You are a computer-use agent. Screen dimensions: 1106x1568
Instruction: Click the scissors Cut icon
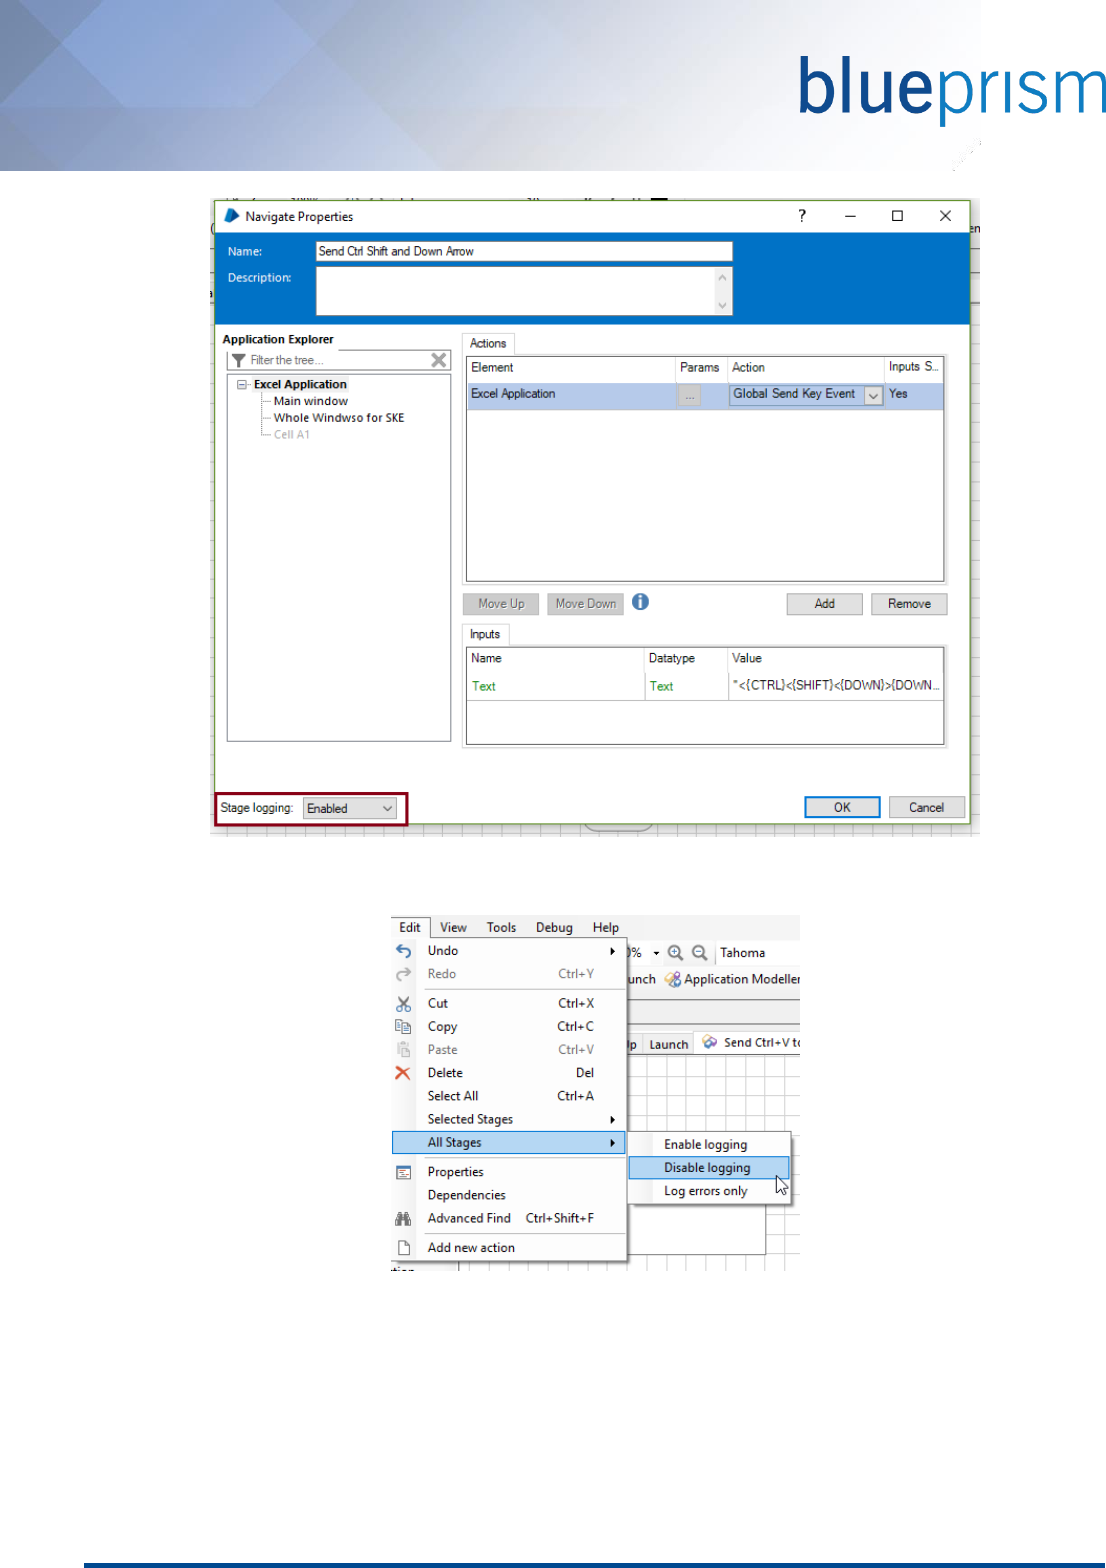pos(404,1003)
